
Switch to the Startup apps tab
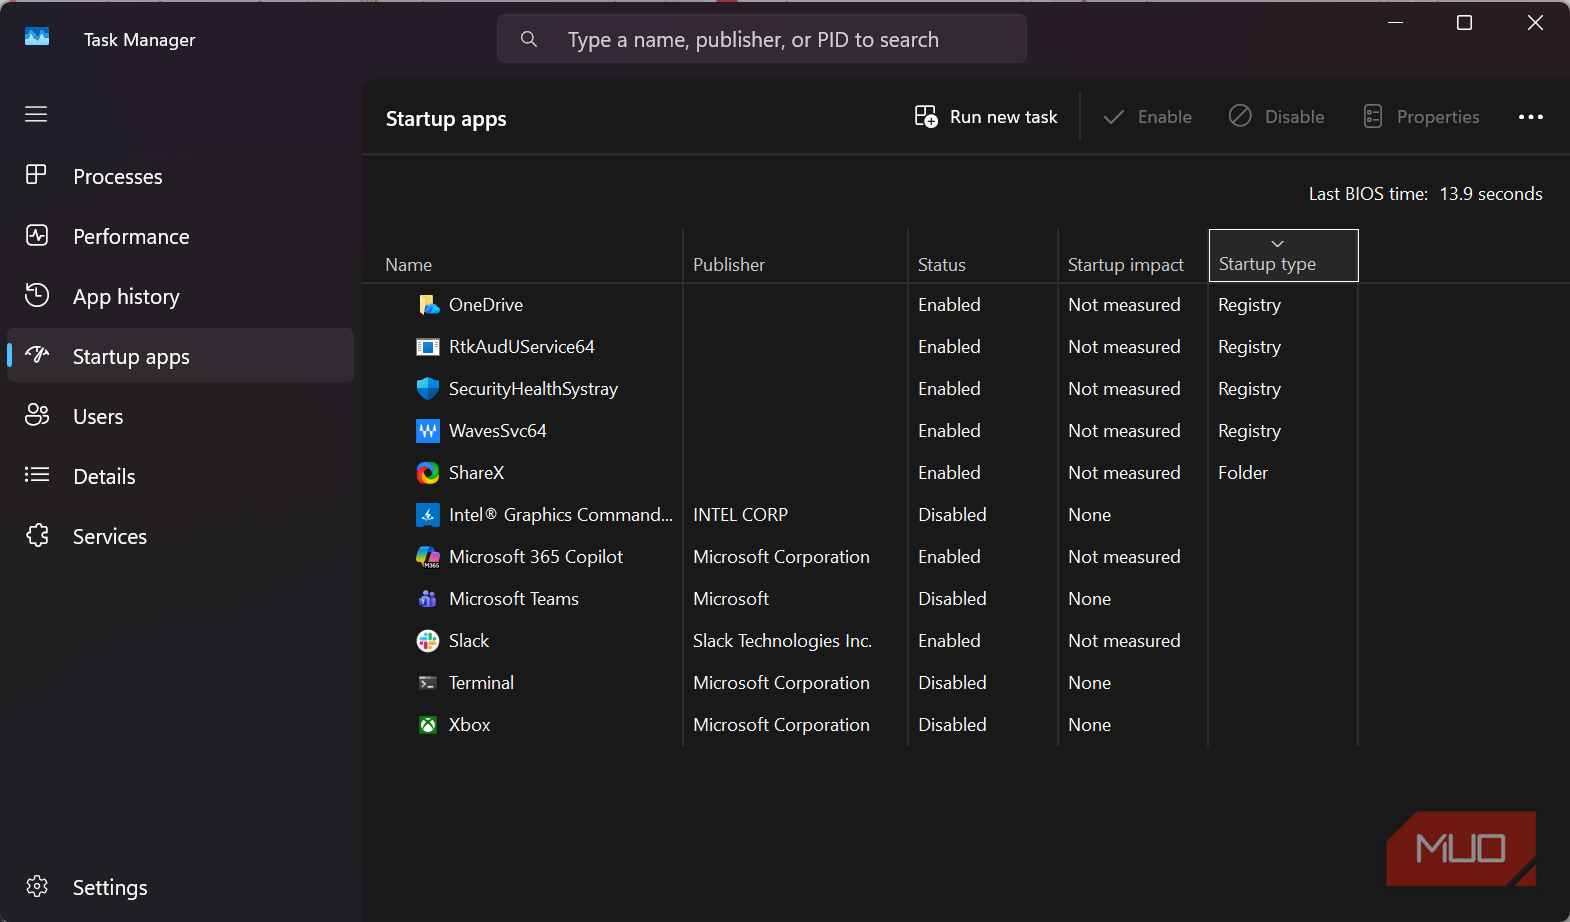[x=181, y=356]
